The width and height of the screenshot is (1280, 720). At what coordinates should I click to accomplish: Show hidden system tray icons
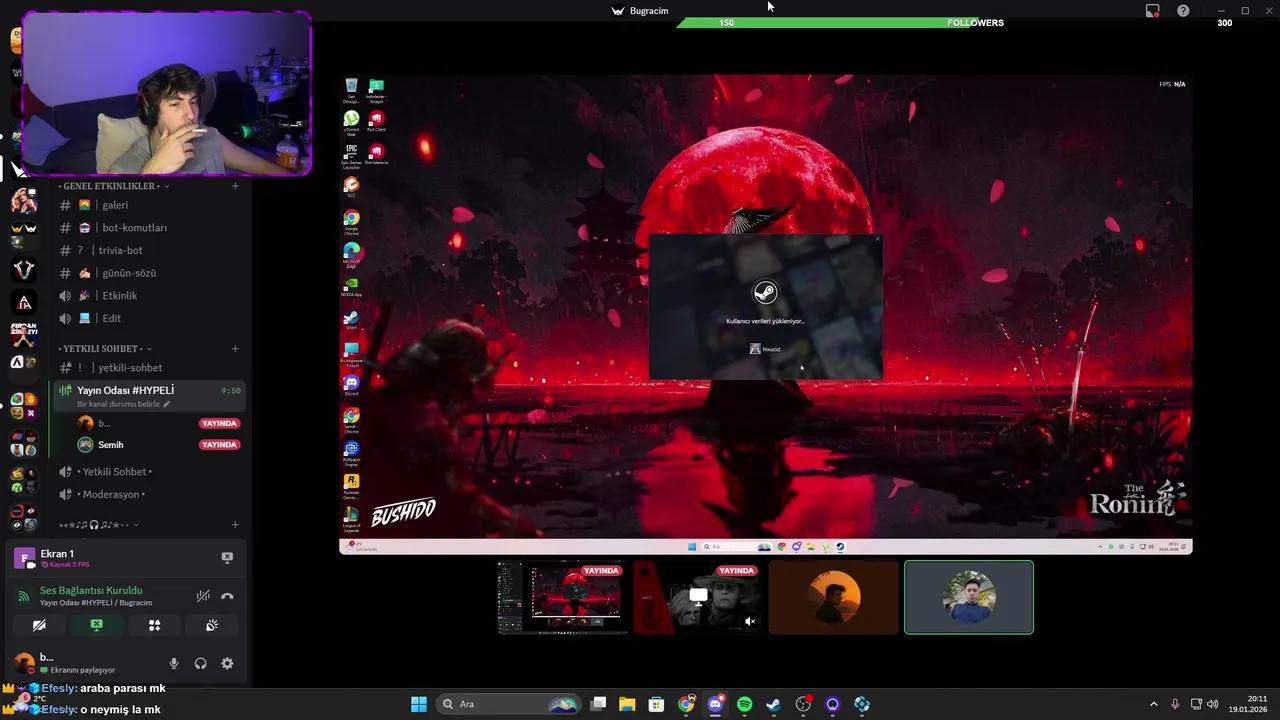tap(1153, 704)
